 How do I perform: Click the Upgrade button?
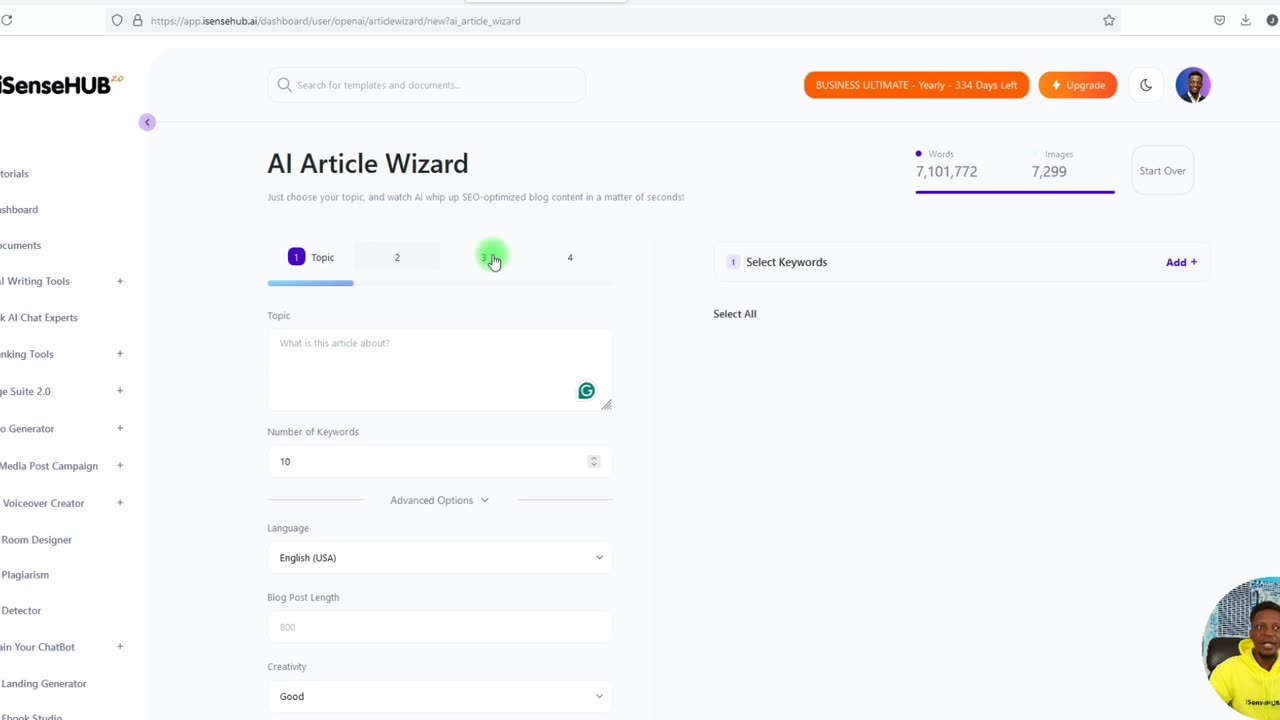(1078, 85)
